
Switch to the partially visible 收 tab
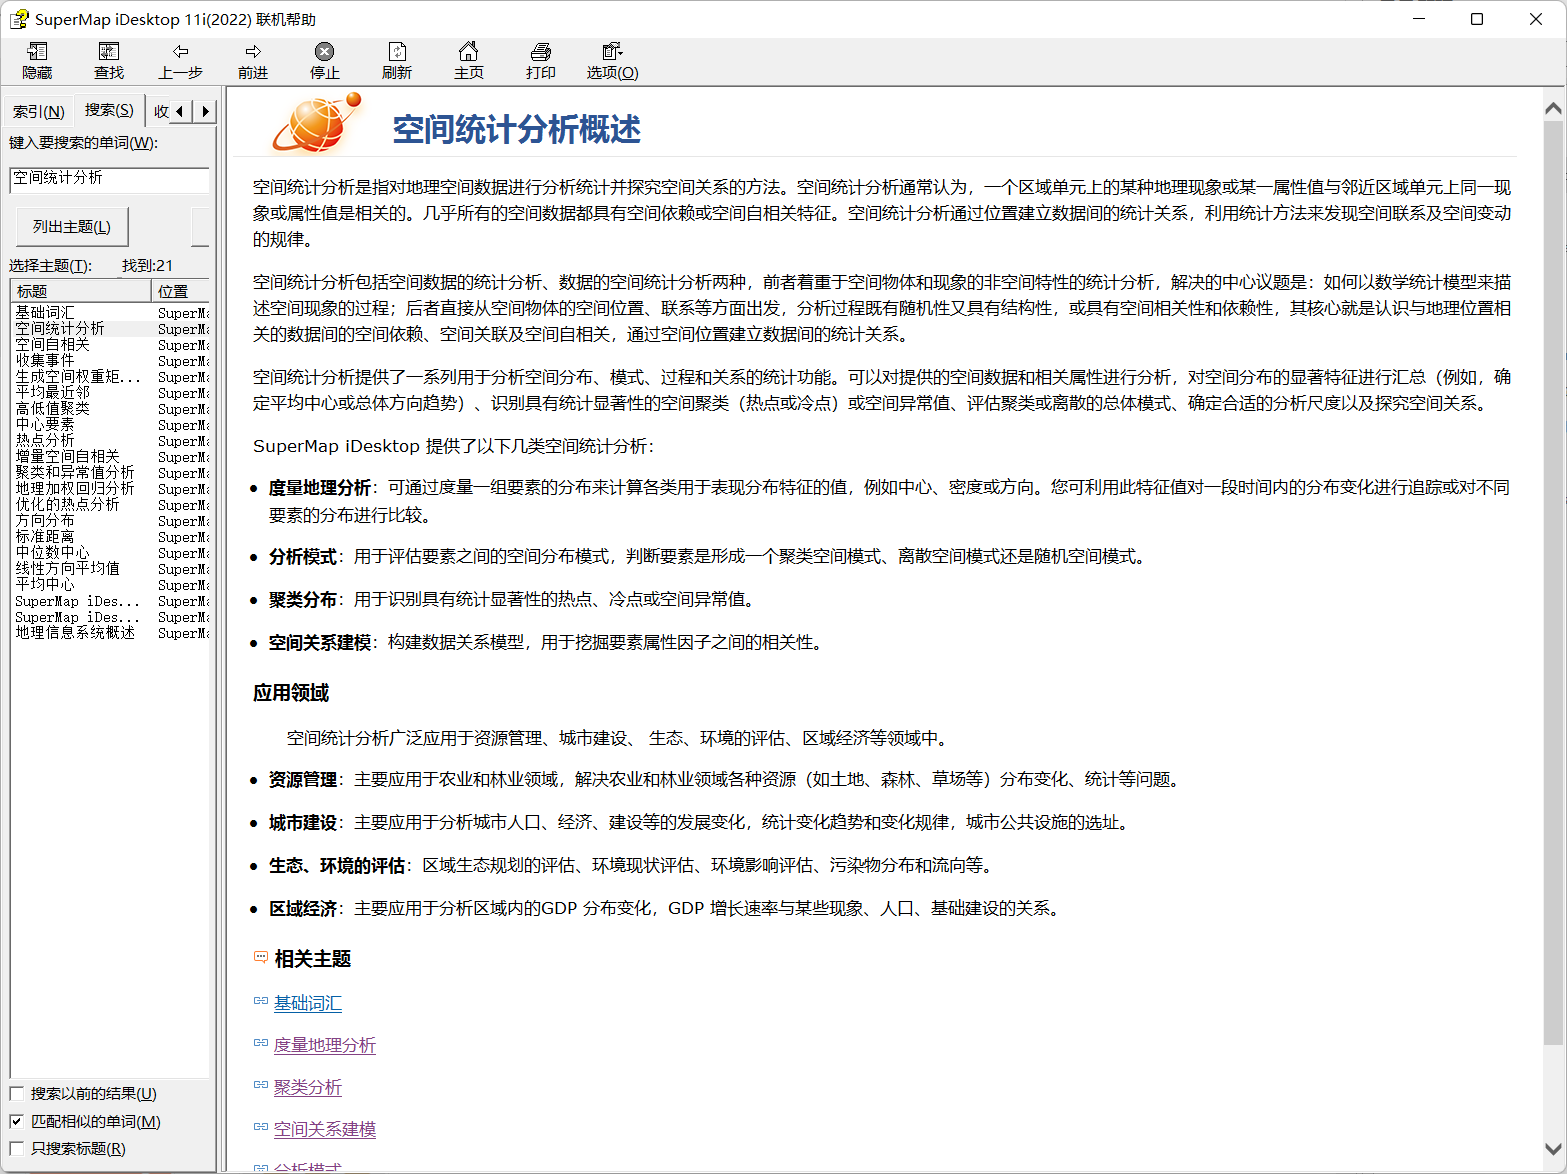tap(160, 112)
